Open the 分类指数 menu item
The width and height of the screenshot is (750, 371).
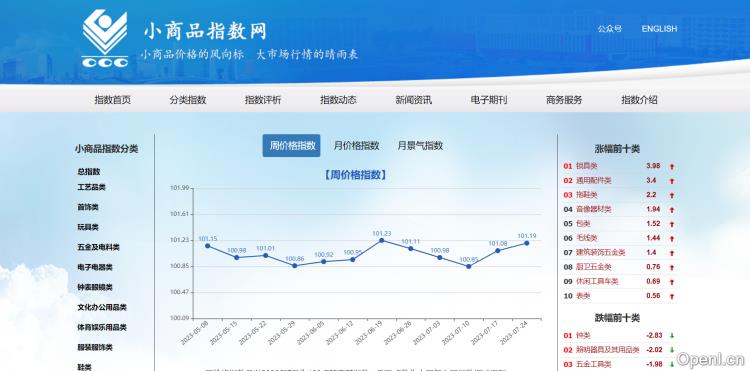188,100
